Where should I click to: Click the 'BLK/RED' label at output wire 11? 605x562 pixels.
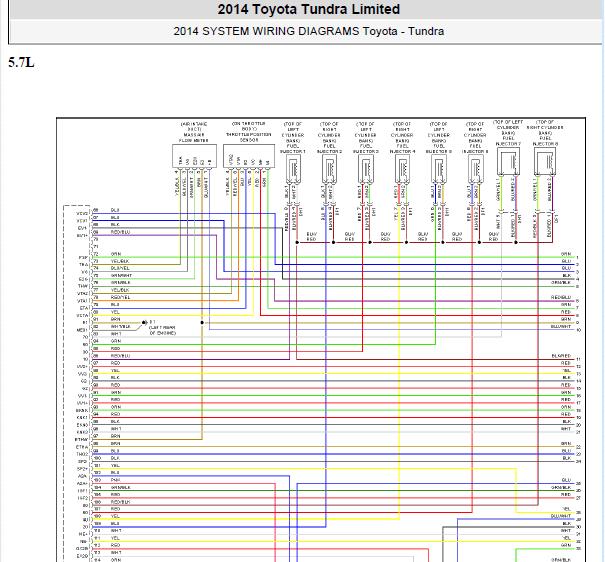click(x=561, y=356)
